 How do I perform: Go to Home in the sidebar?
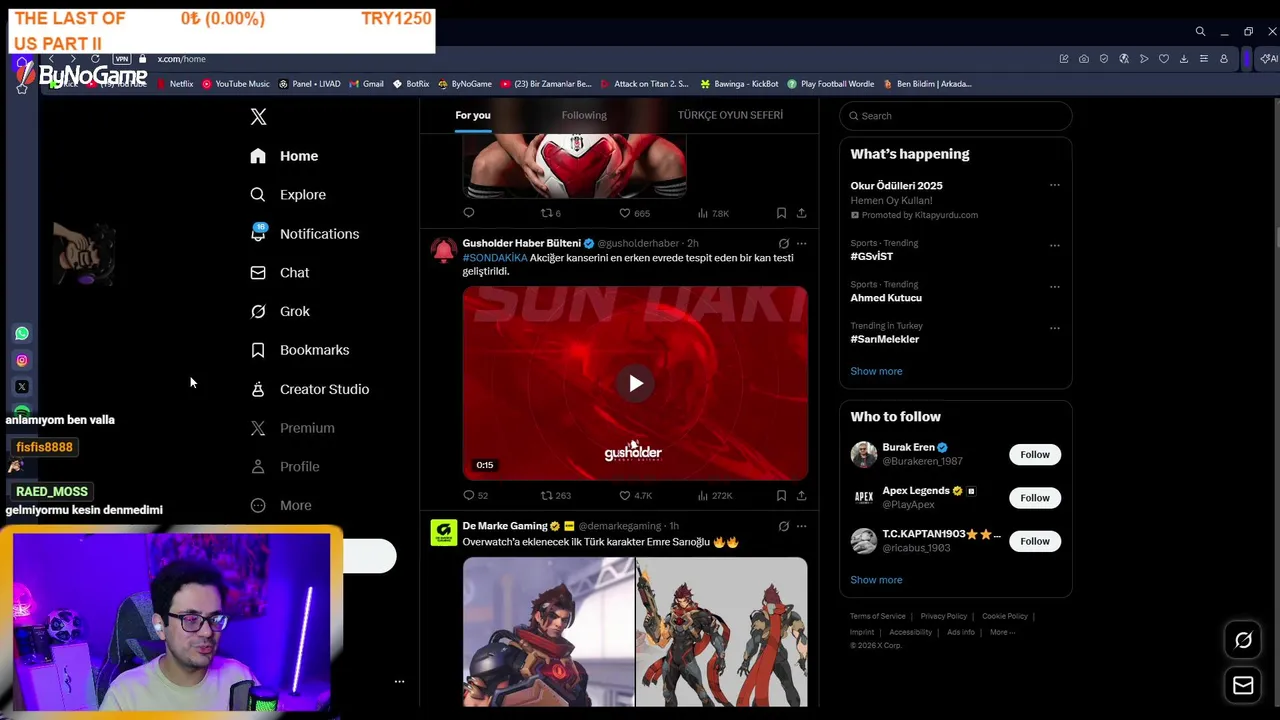click(285, 156)
